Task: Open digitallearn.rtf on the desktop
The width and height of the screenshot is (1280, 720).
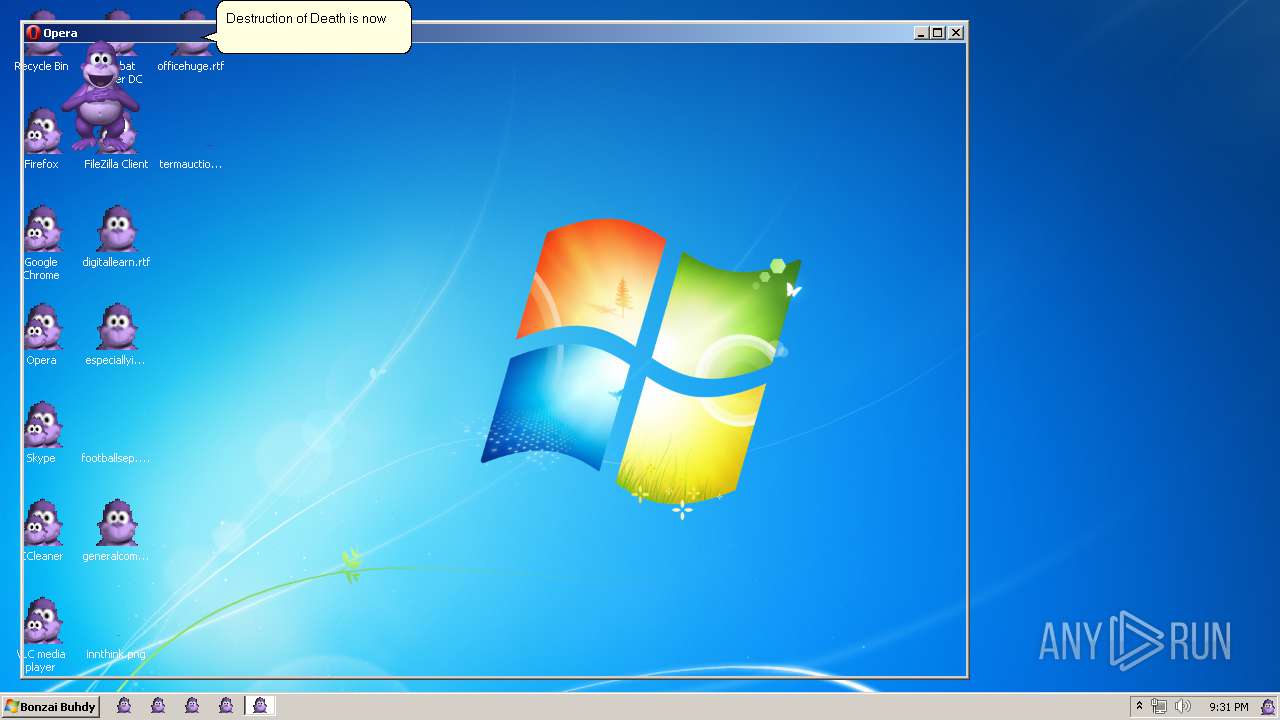Action: [116, 237]
